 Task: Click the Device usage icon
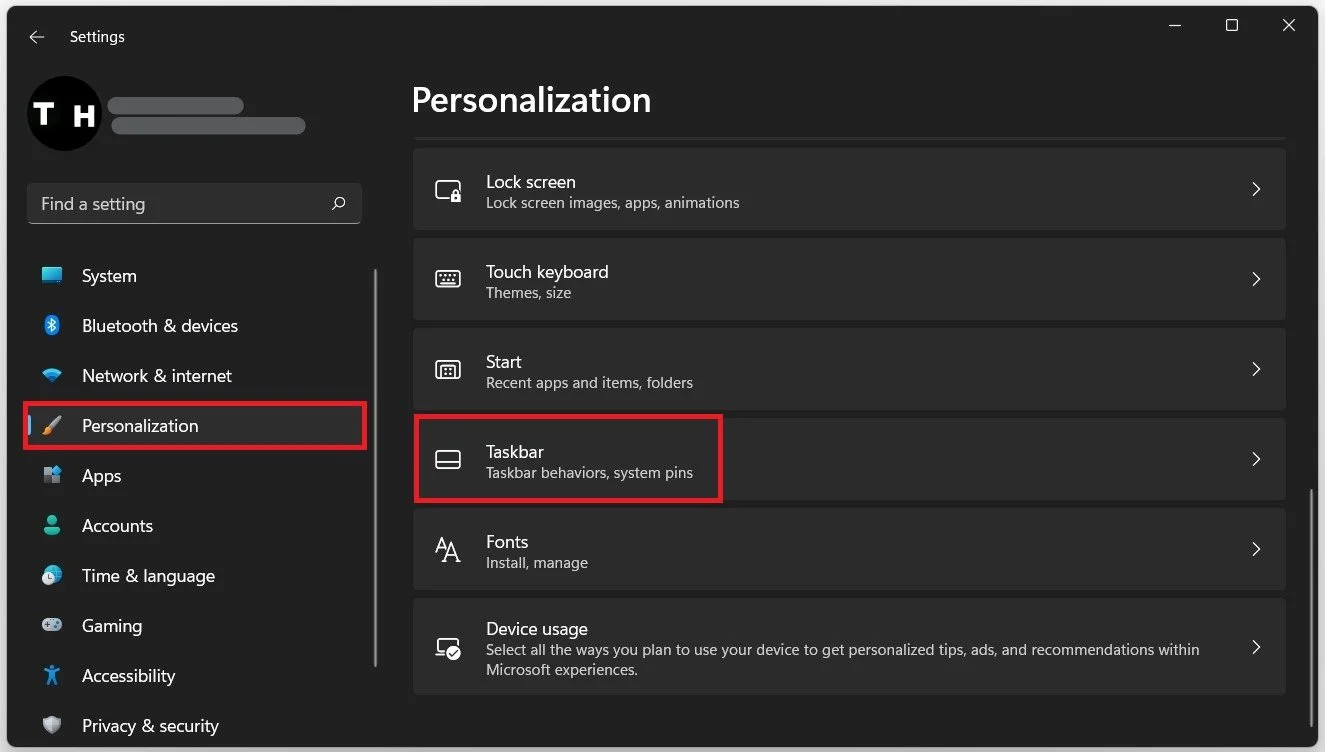tap(448, 648)
